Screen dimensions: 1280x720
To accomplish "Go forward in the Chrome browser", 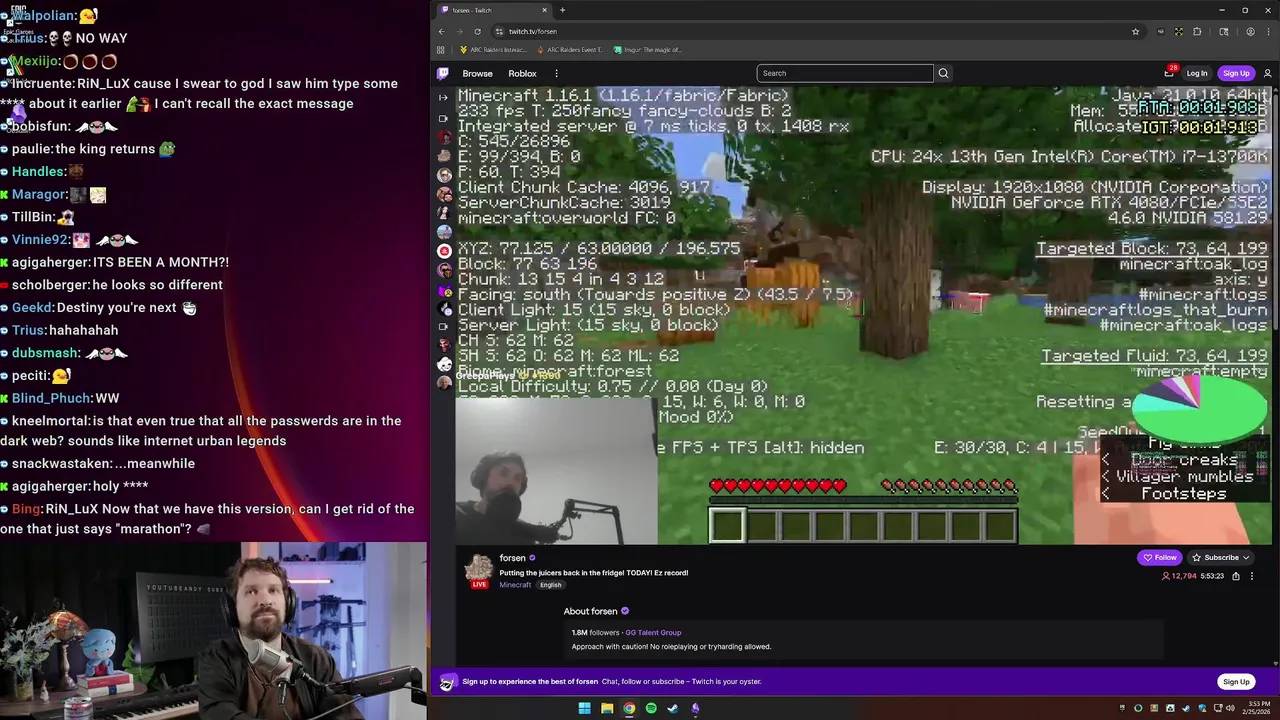I will pos(459,31).
